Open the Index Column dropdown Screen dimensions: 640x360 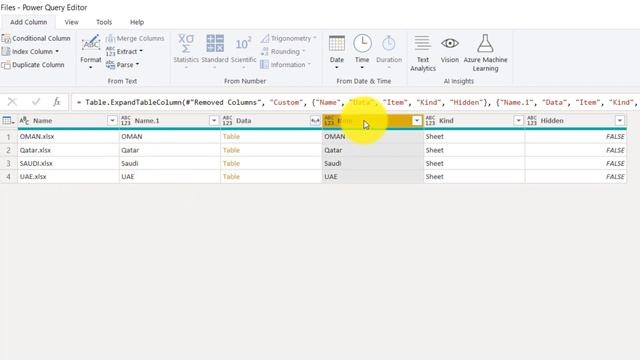pyautogui.click(x=31, y=51)
